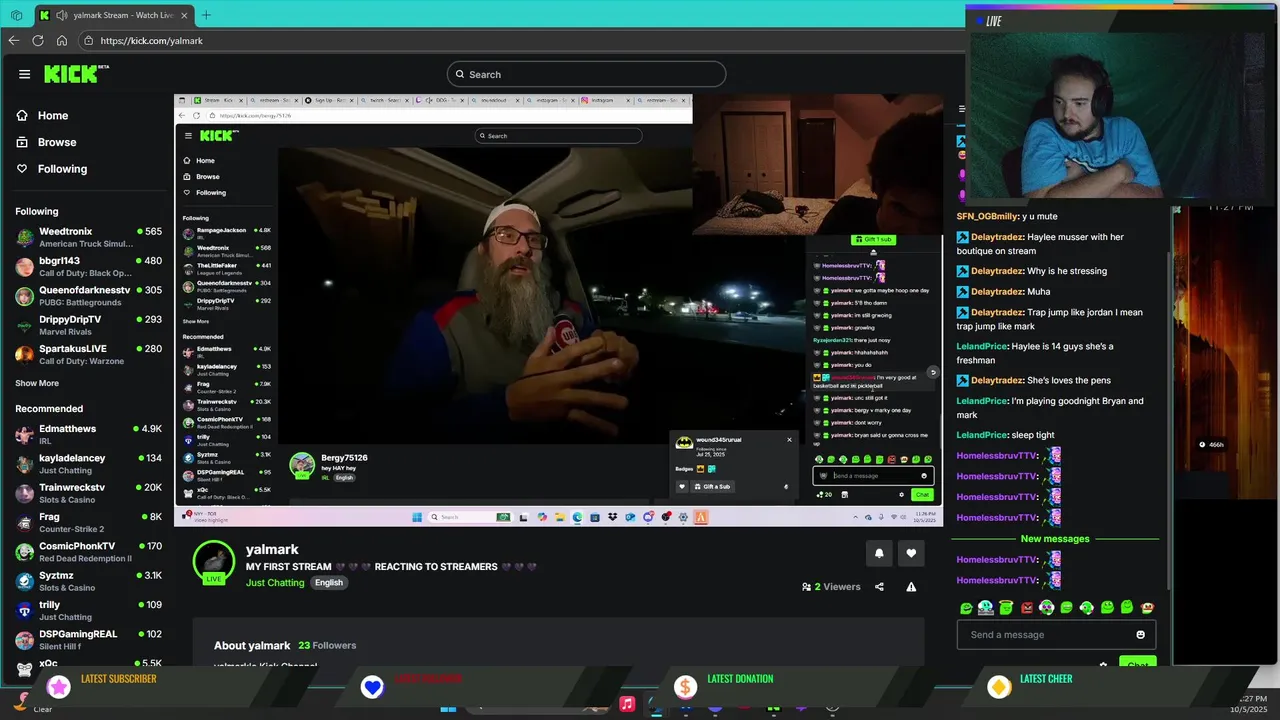Open kayladelancey recommended channel

pos(88,463)
